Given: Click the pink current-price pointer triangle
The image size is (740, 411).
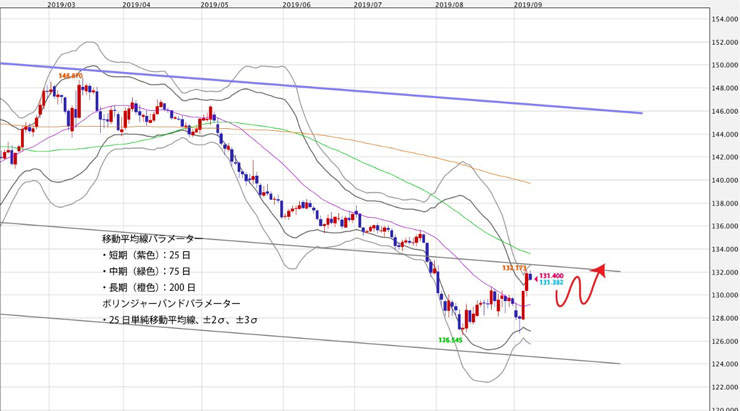Looking at the screenshot, I should click(536, 277).
